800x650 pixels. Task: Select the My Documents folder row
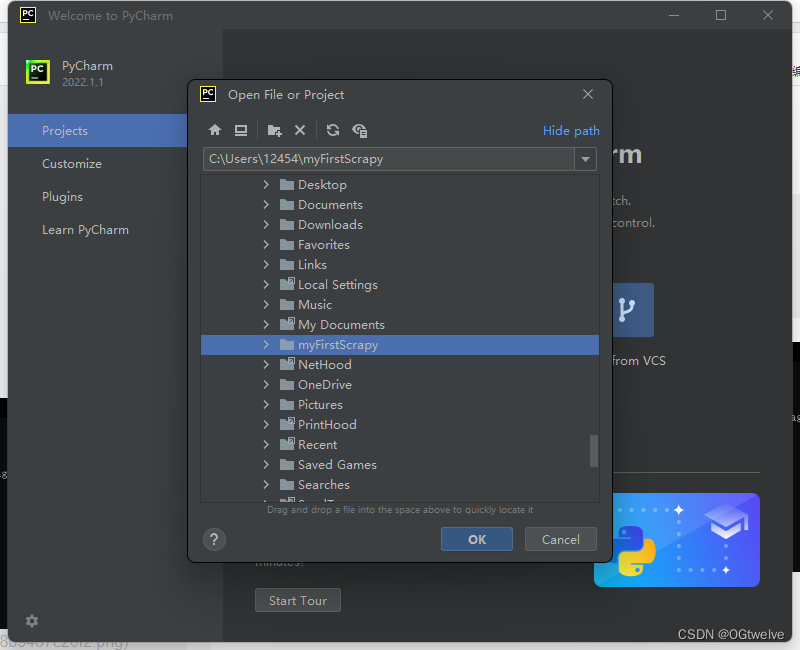400,324
